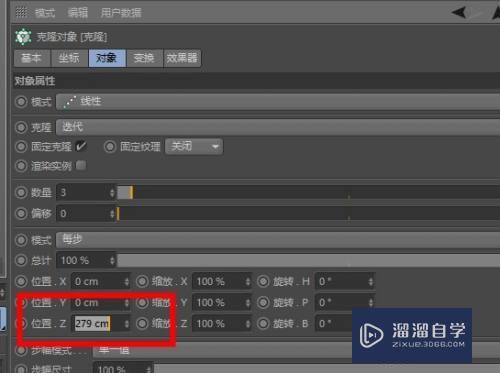
Task: Click the animation dot beside 总计
Action: (x=21, y=260)
